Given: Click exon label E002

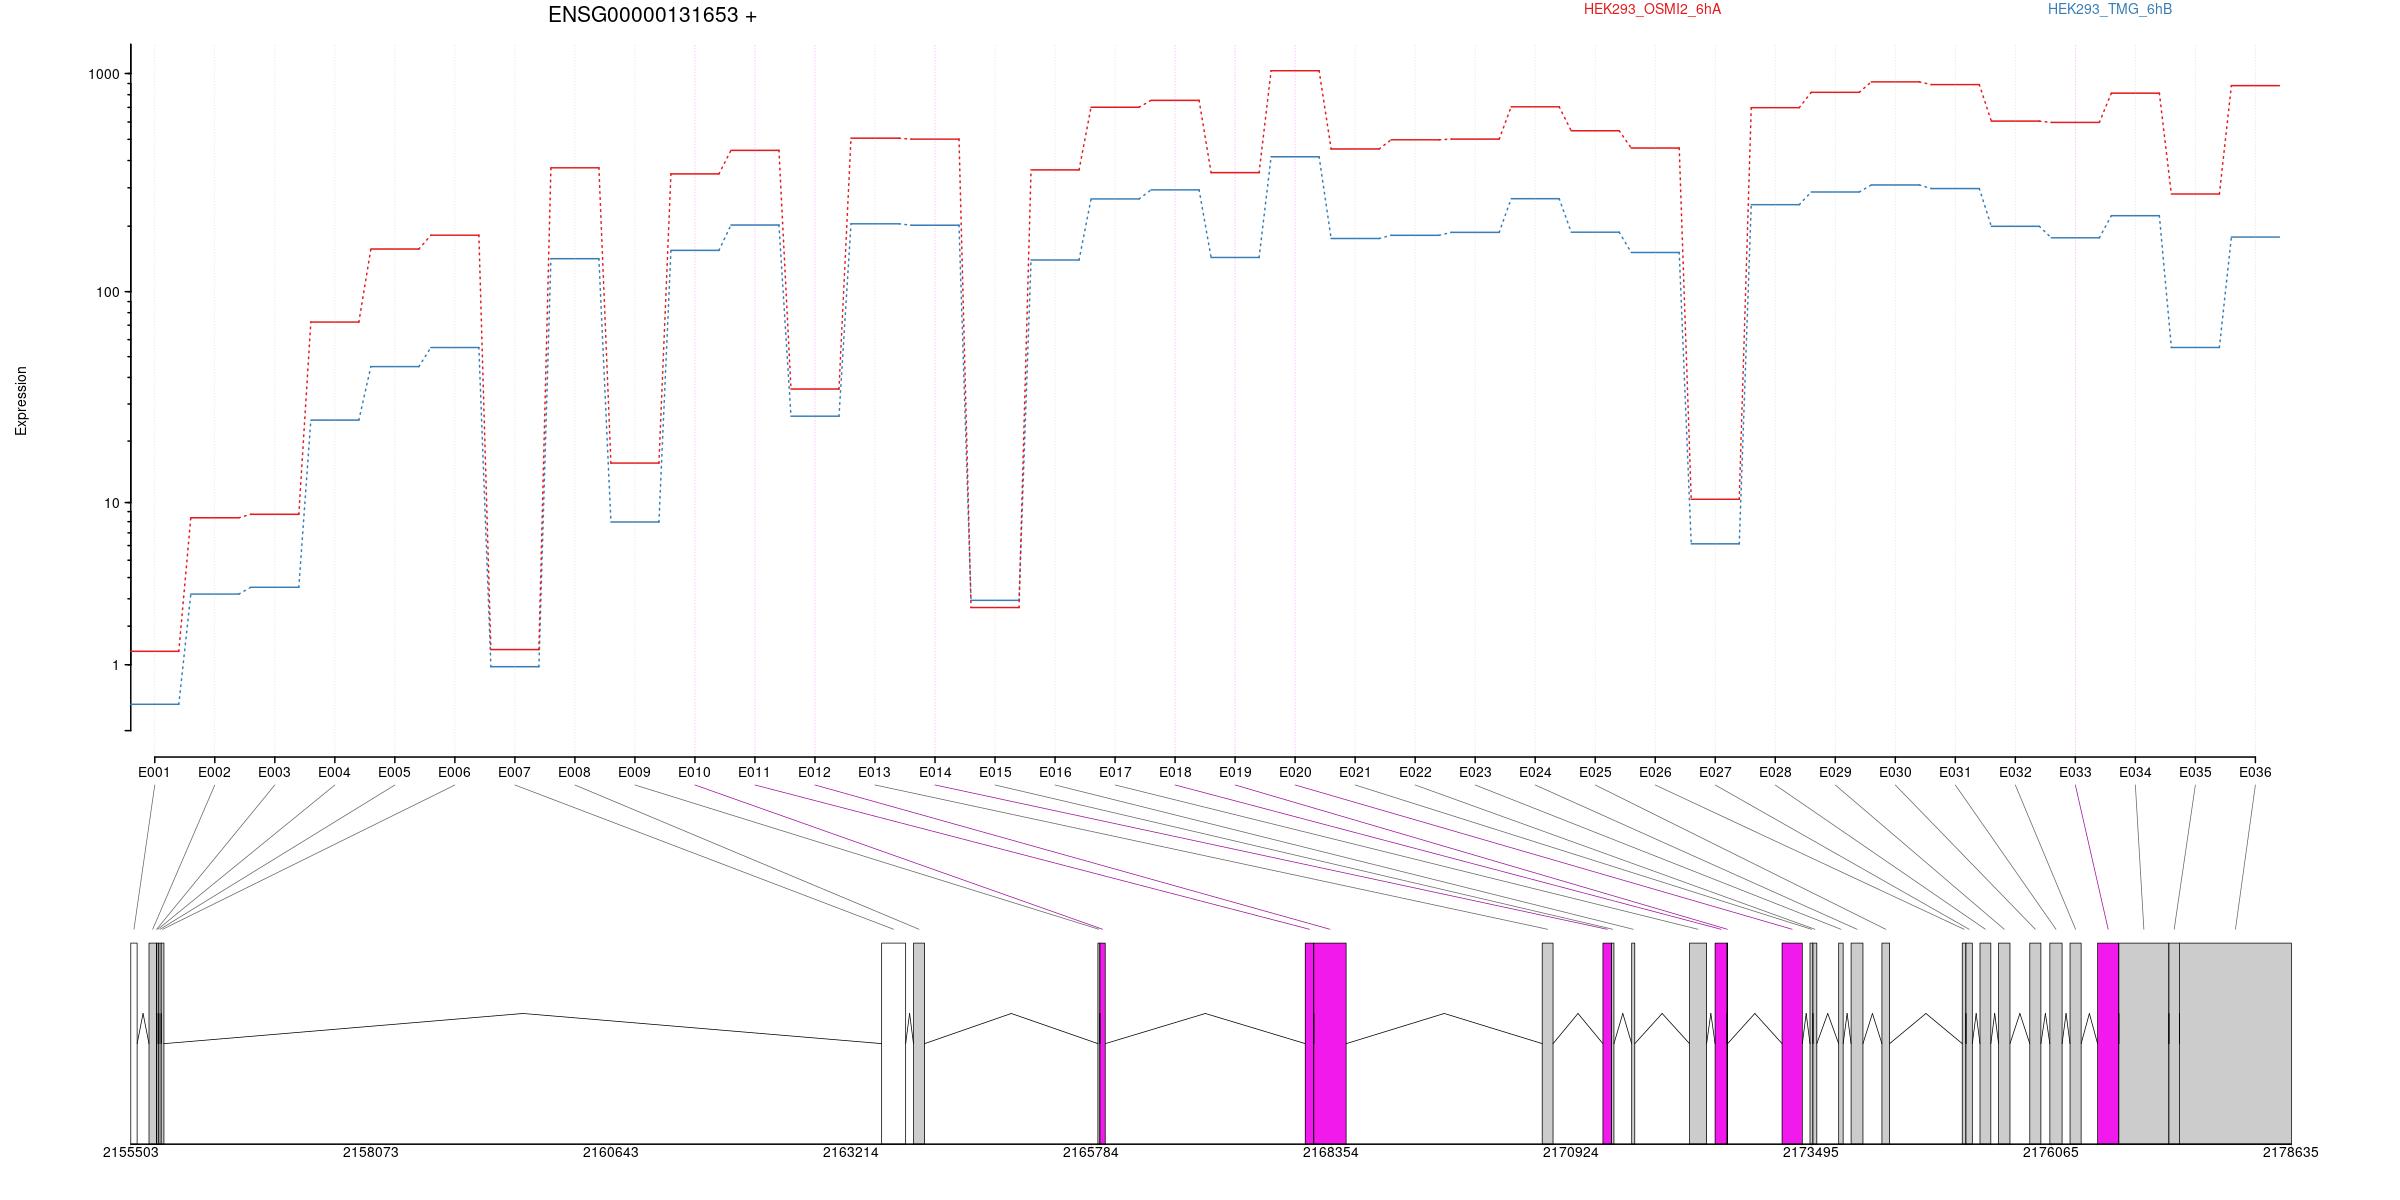Looking at the screenshot, I should click(x=214, y=772).
